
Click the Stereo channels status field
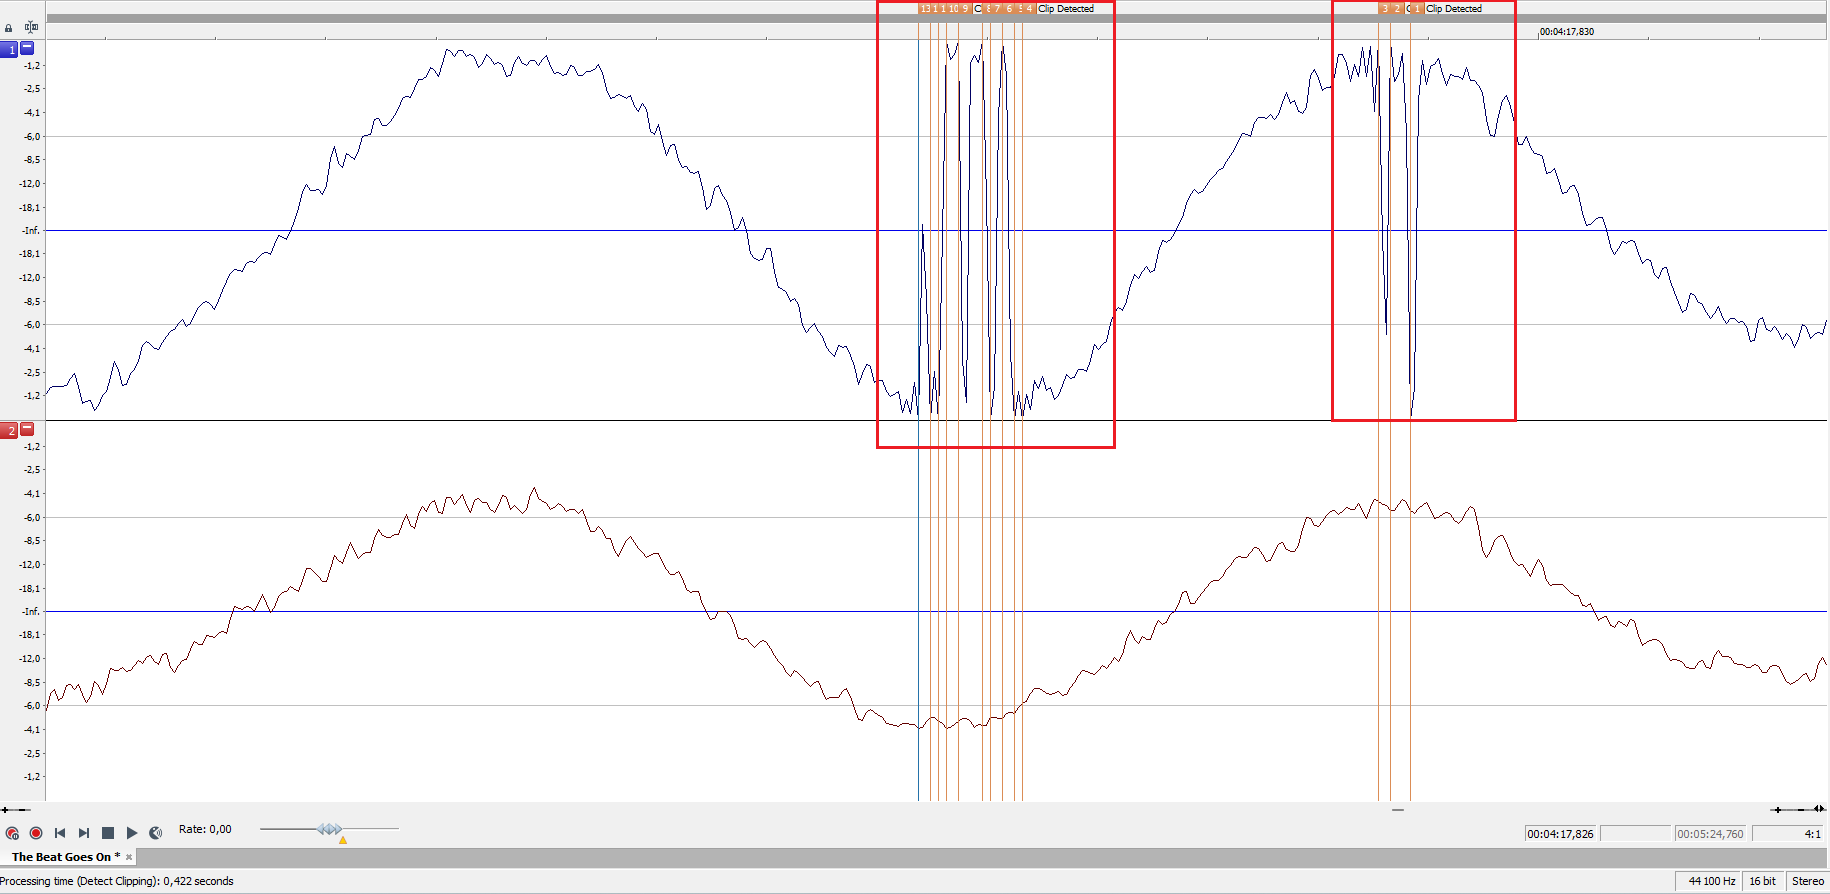coord(1807,881)
